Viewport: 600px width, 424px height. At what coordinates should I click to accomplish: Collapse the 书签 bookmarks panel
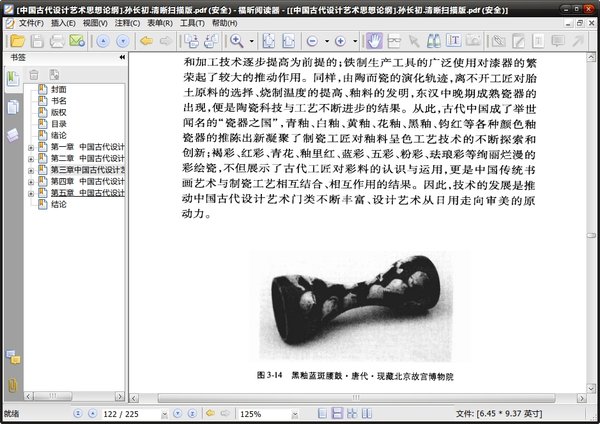coord(122,57)
